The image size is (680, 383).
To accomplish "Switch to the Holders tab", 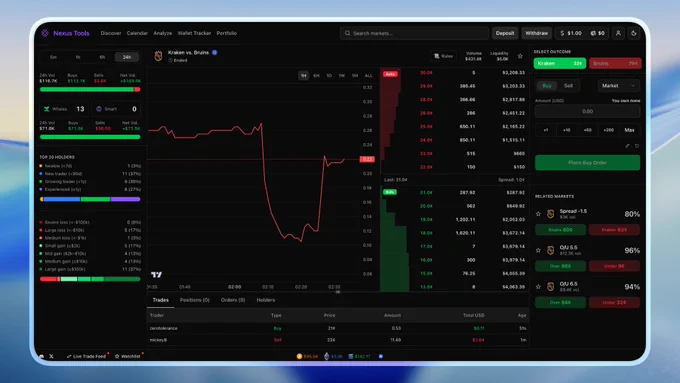I will pyautogui.click(x=266, y=300).
